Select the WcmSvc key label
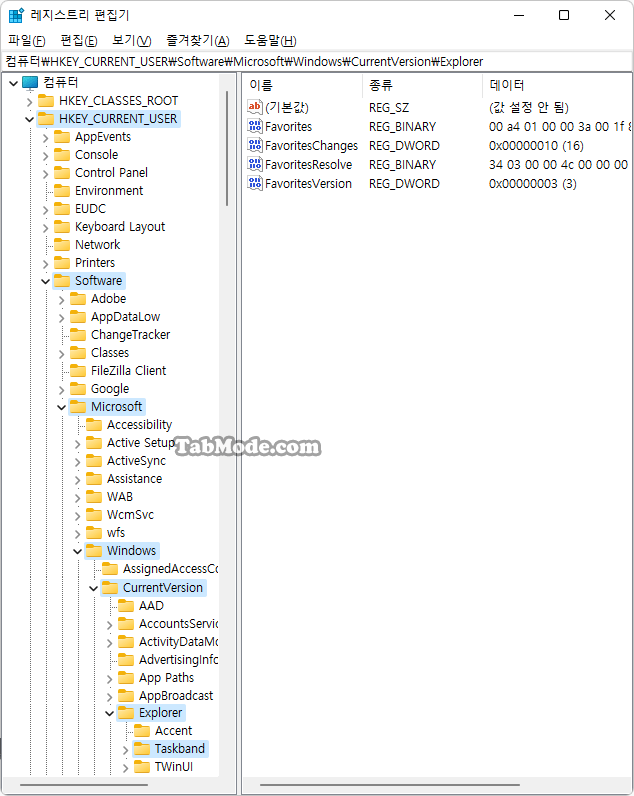This screenshot has height=796, width=634. 130,515
